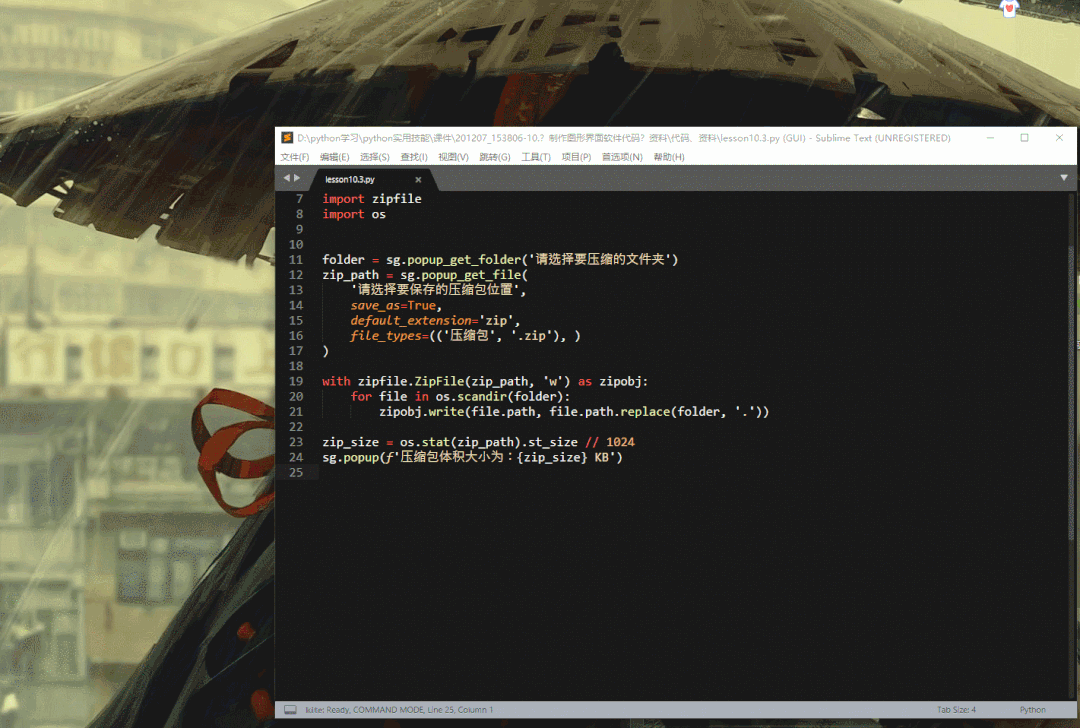Click the forward navigation arrow near the tab bar
Screen dimensions: 1080x728
[x=298, y=177]
